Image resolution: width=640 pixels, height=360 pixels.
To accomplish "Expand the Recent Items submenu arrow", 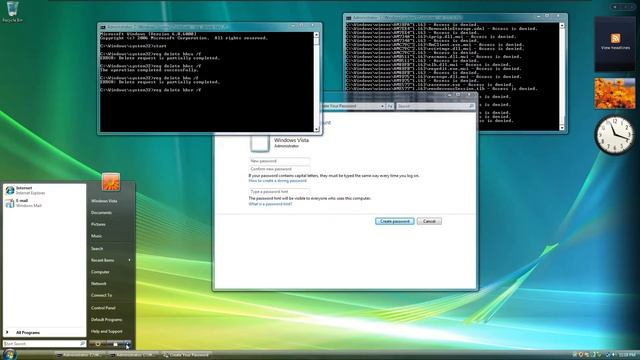I will point(130,260).
